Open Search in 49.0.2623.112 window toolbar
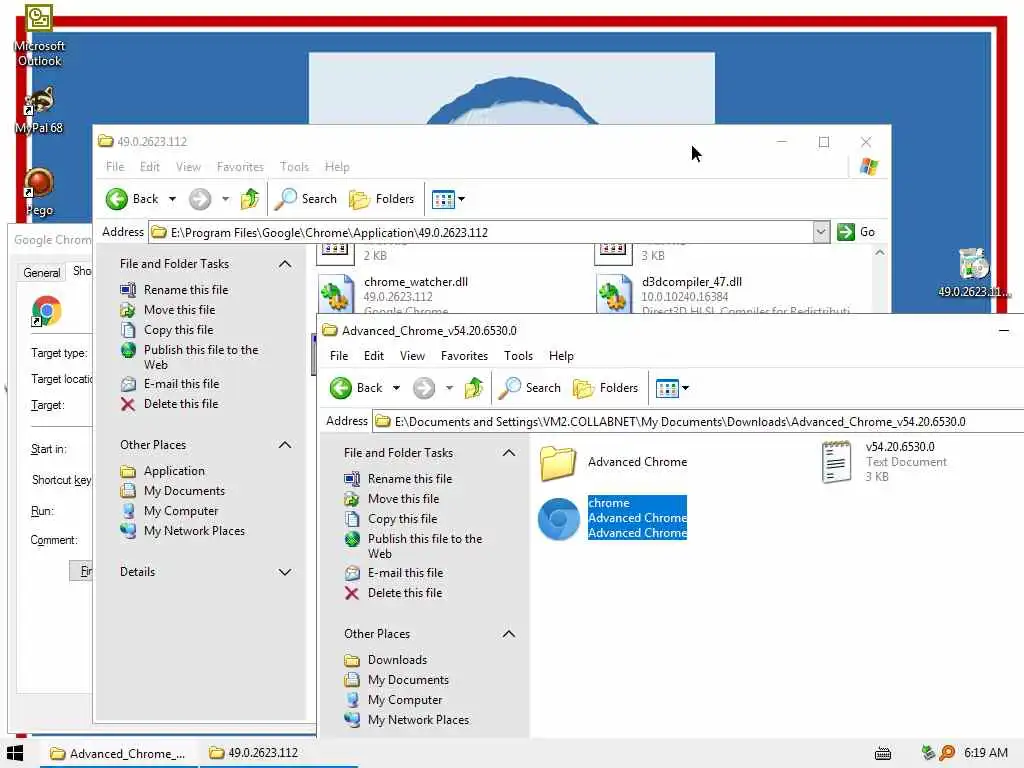This screenshot has height=768, width=1024. 306,199
